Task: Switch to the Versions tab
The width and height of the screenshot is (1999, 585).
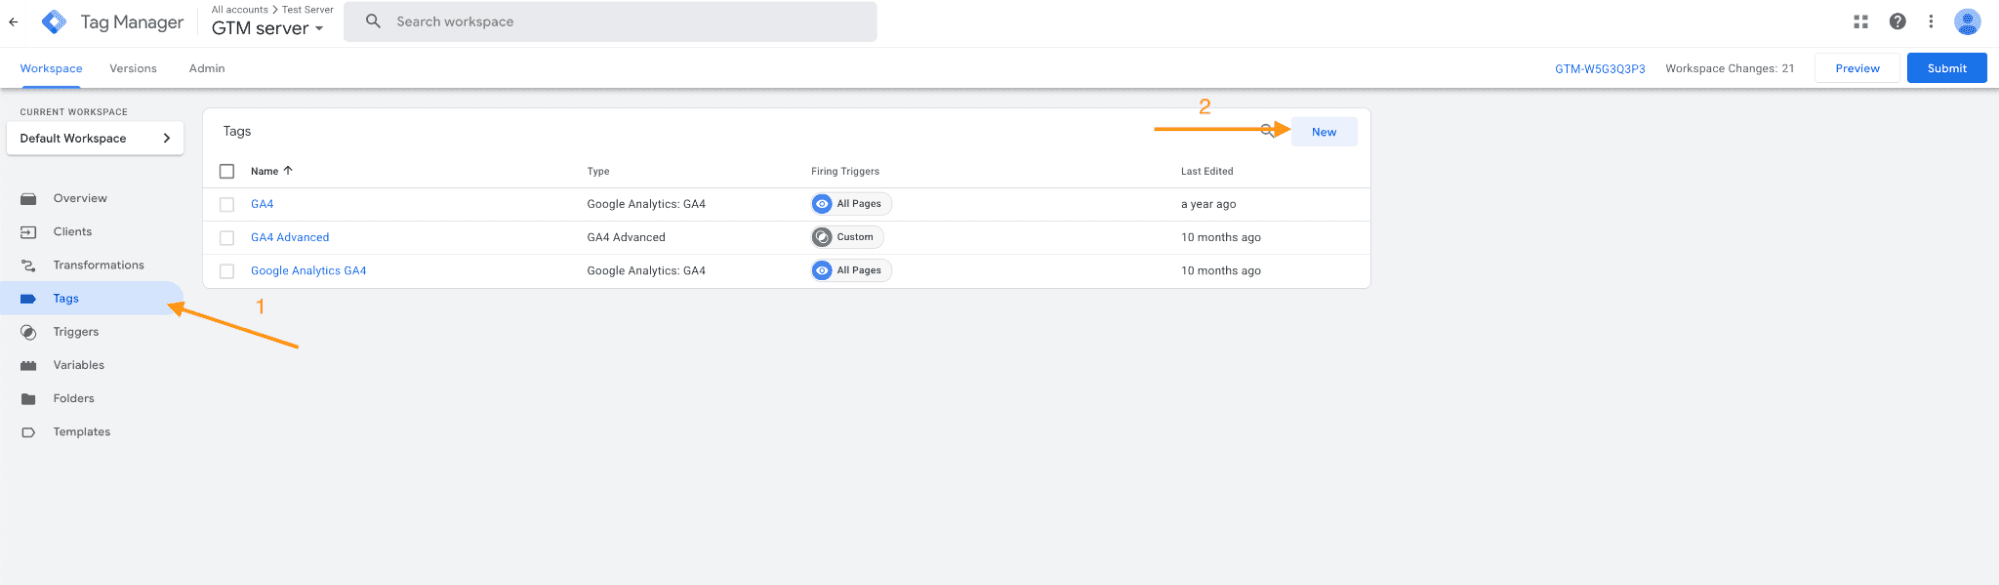Action: 133,69
